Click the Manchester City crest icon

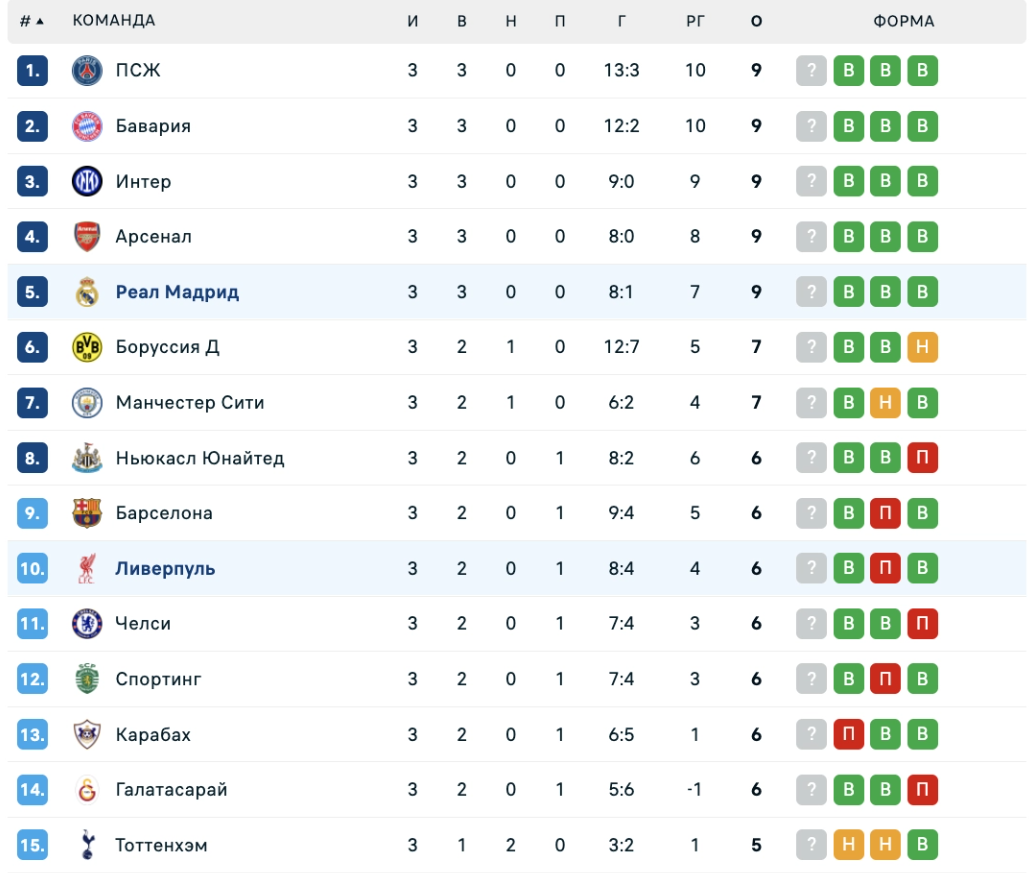[x=87, y=403]
